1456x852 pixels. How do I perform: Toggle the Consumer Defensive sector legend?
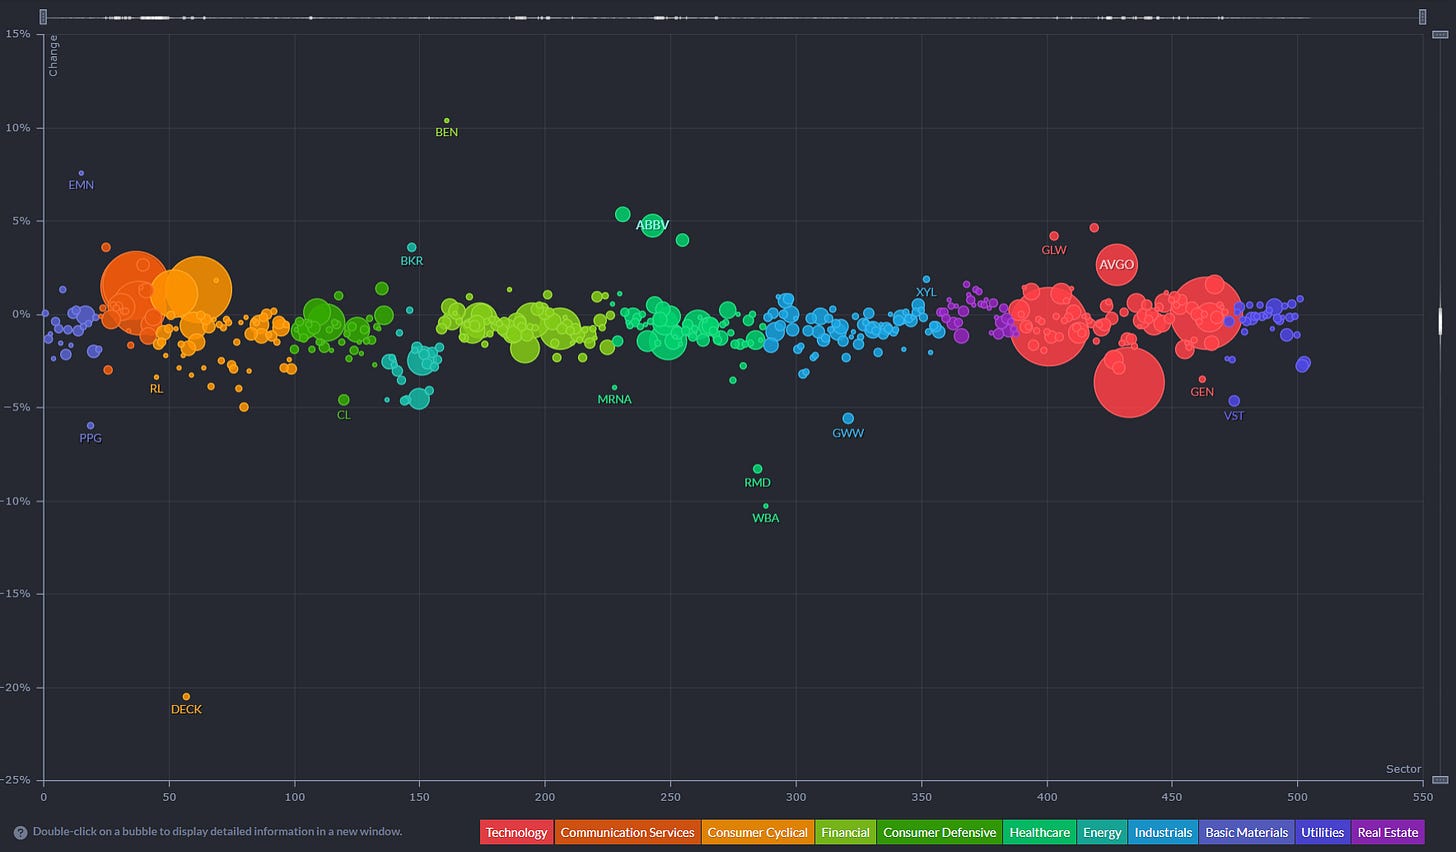pyautogui.click(x=940, y=832)
